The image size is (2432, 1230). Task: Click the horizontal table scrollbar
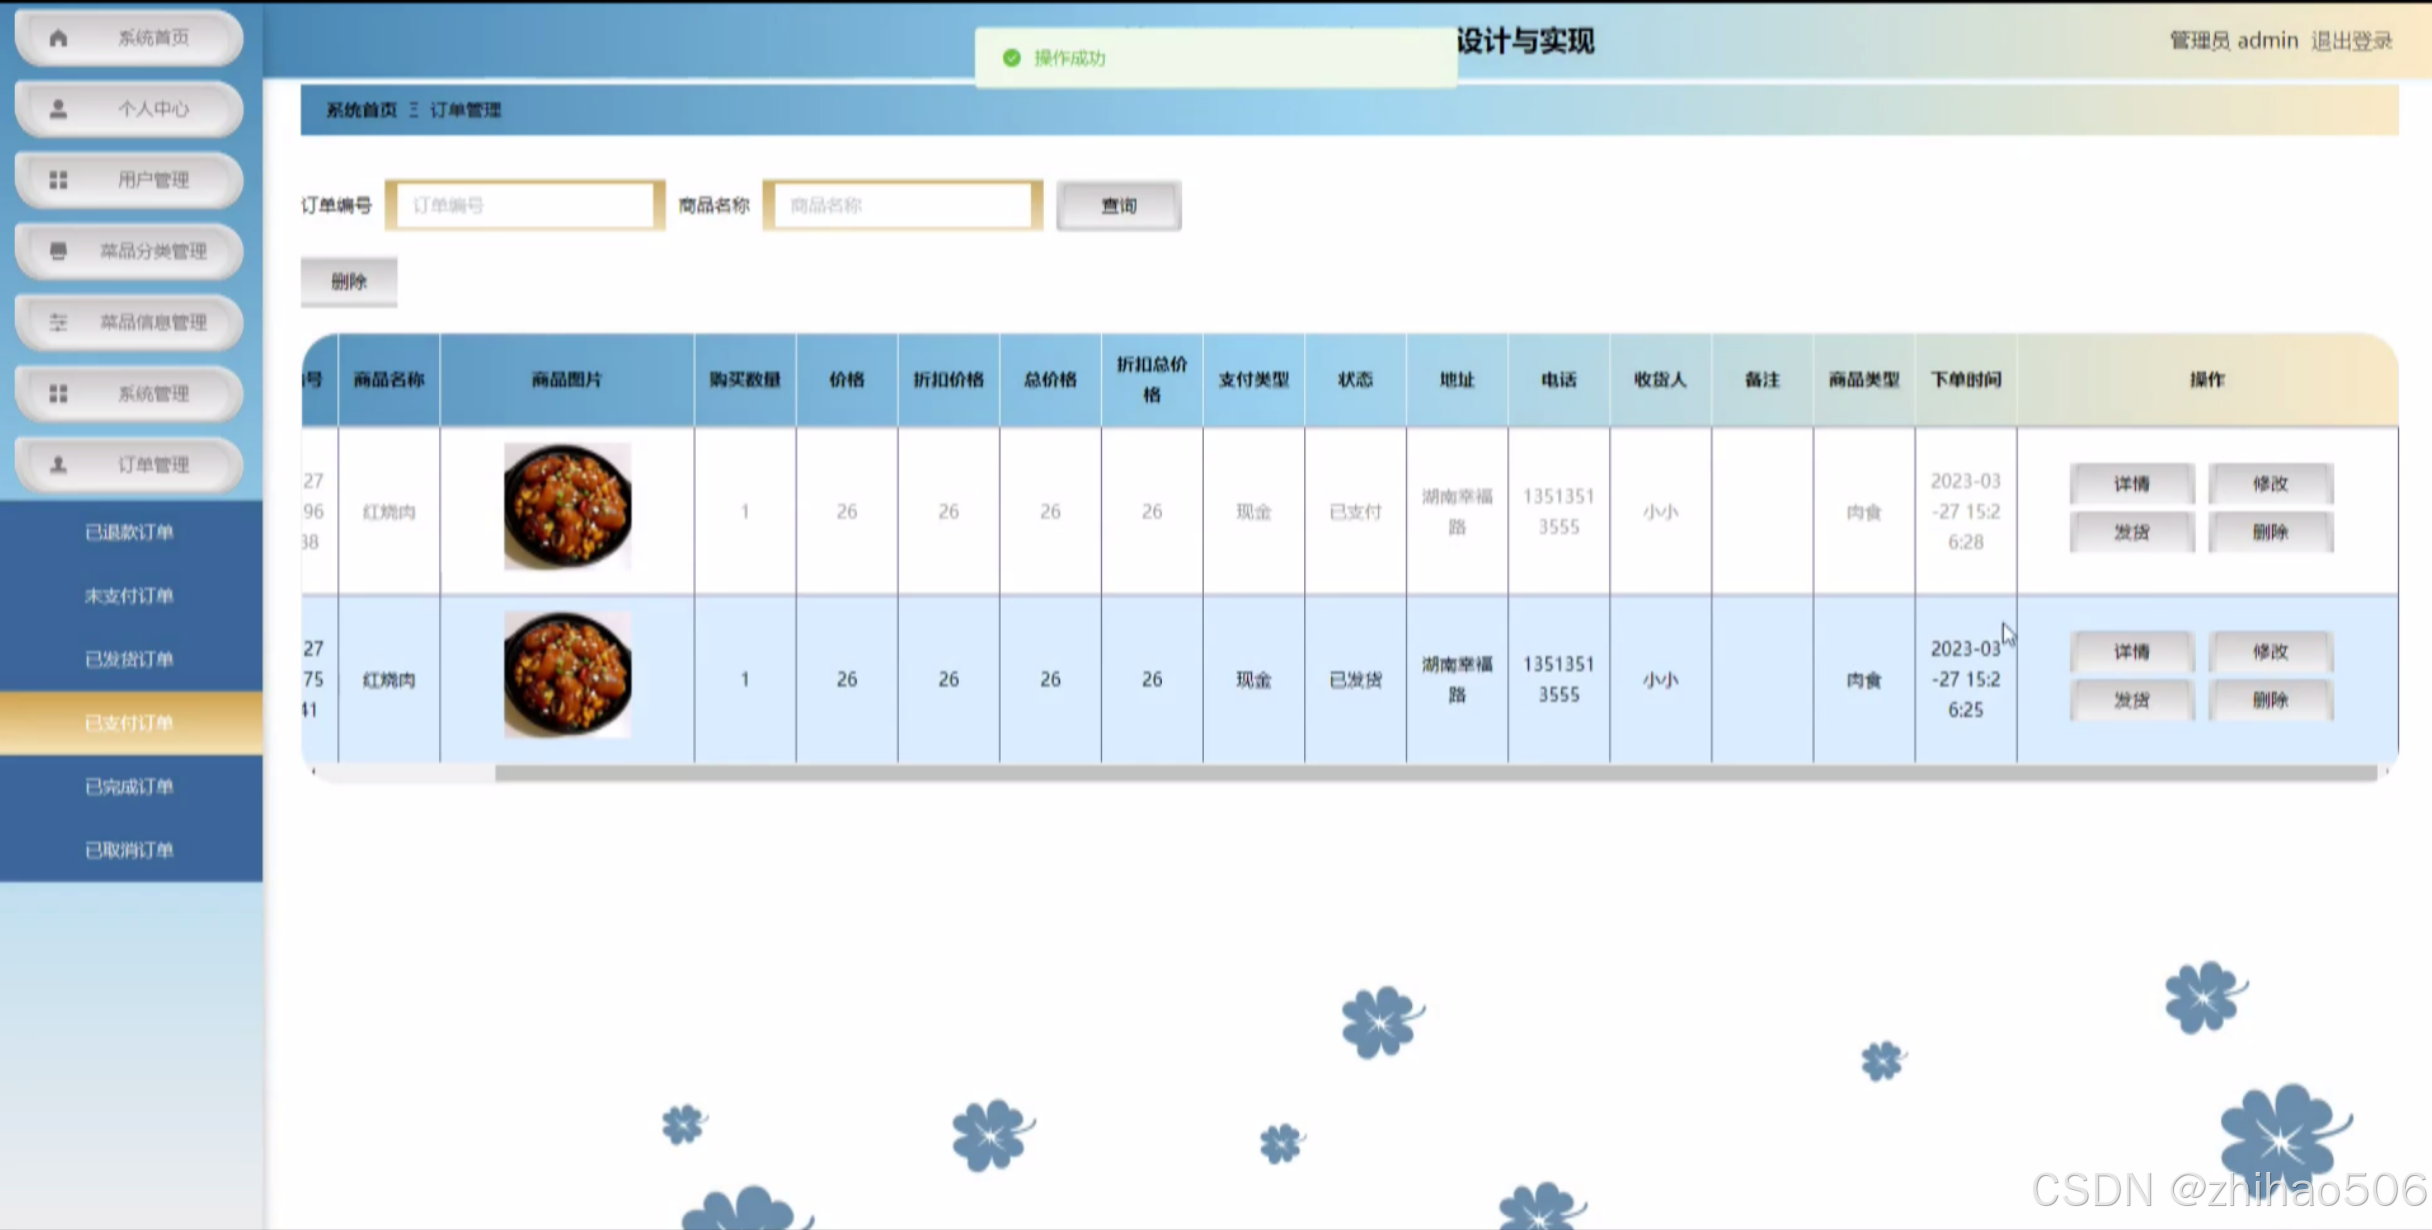pyautogui.click(x=1434, y=773)
